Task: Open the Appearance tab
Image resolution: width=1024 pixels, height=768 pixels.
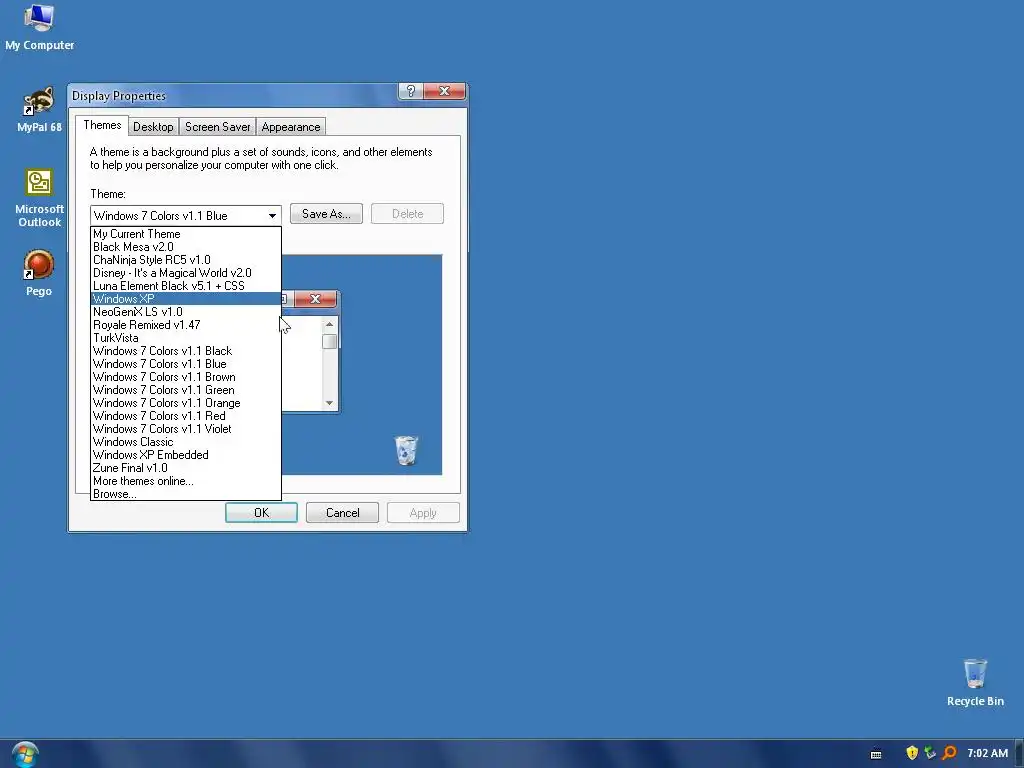Action: (x=291, y=127)
